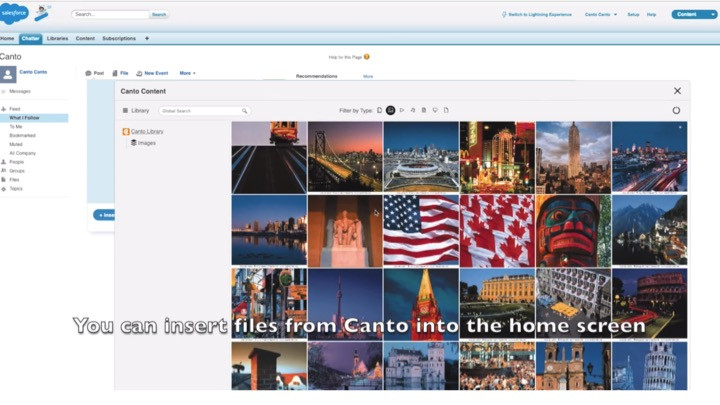Screen dimensions: 720x405
Task: Open the Subscriptions tab
Action: [119, 39]
